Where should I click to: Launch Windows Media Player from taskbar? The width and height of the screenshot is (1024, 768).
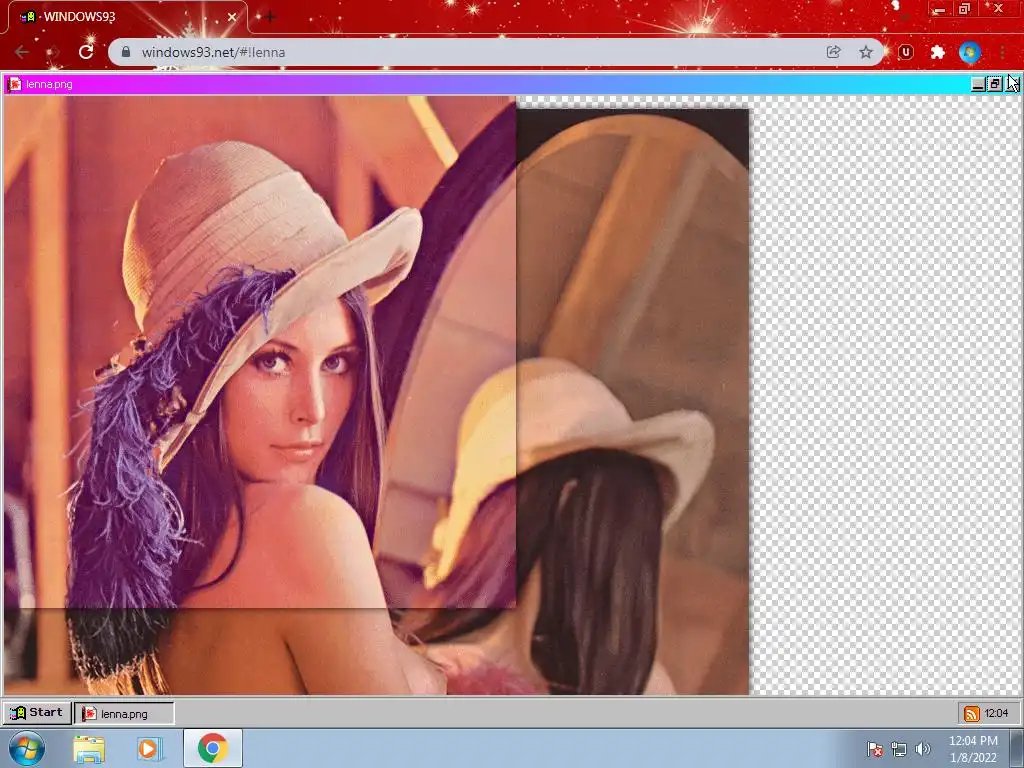(x=150, y=749)
